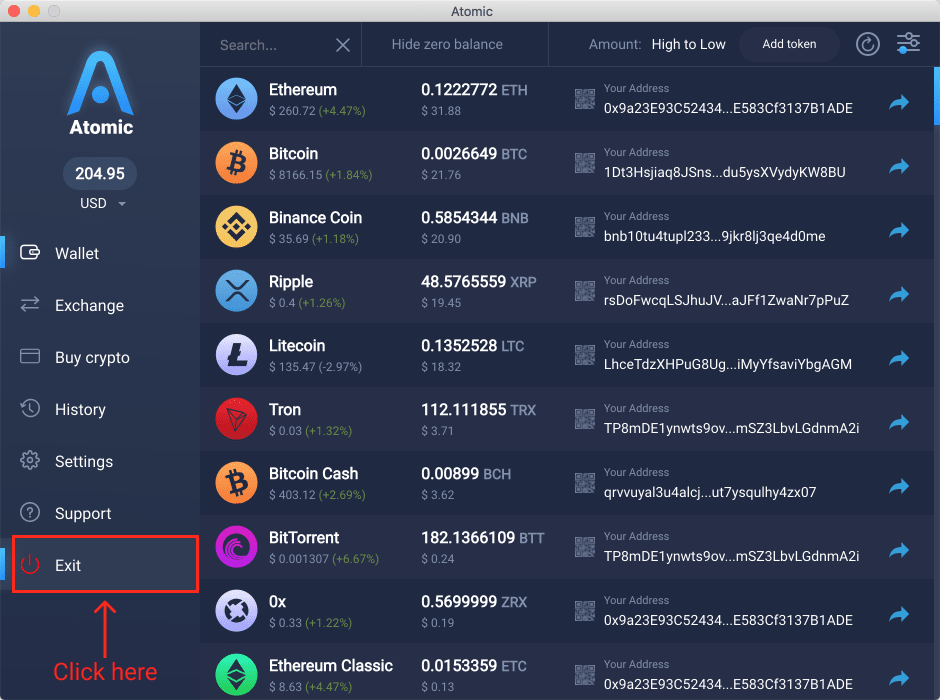940x700 pixels.
Task: Show the QR code for Ethereum address
Action: coord(585,99)
